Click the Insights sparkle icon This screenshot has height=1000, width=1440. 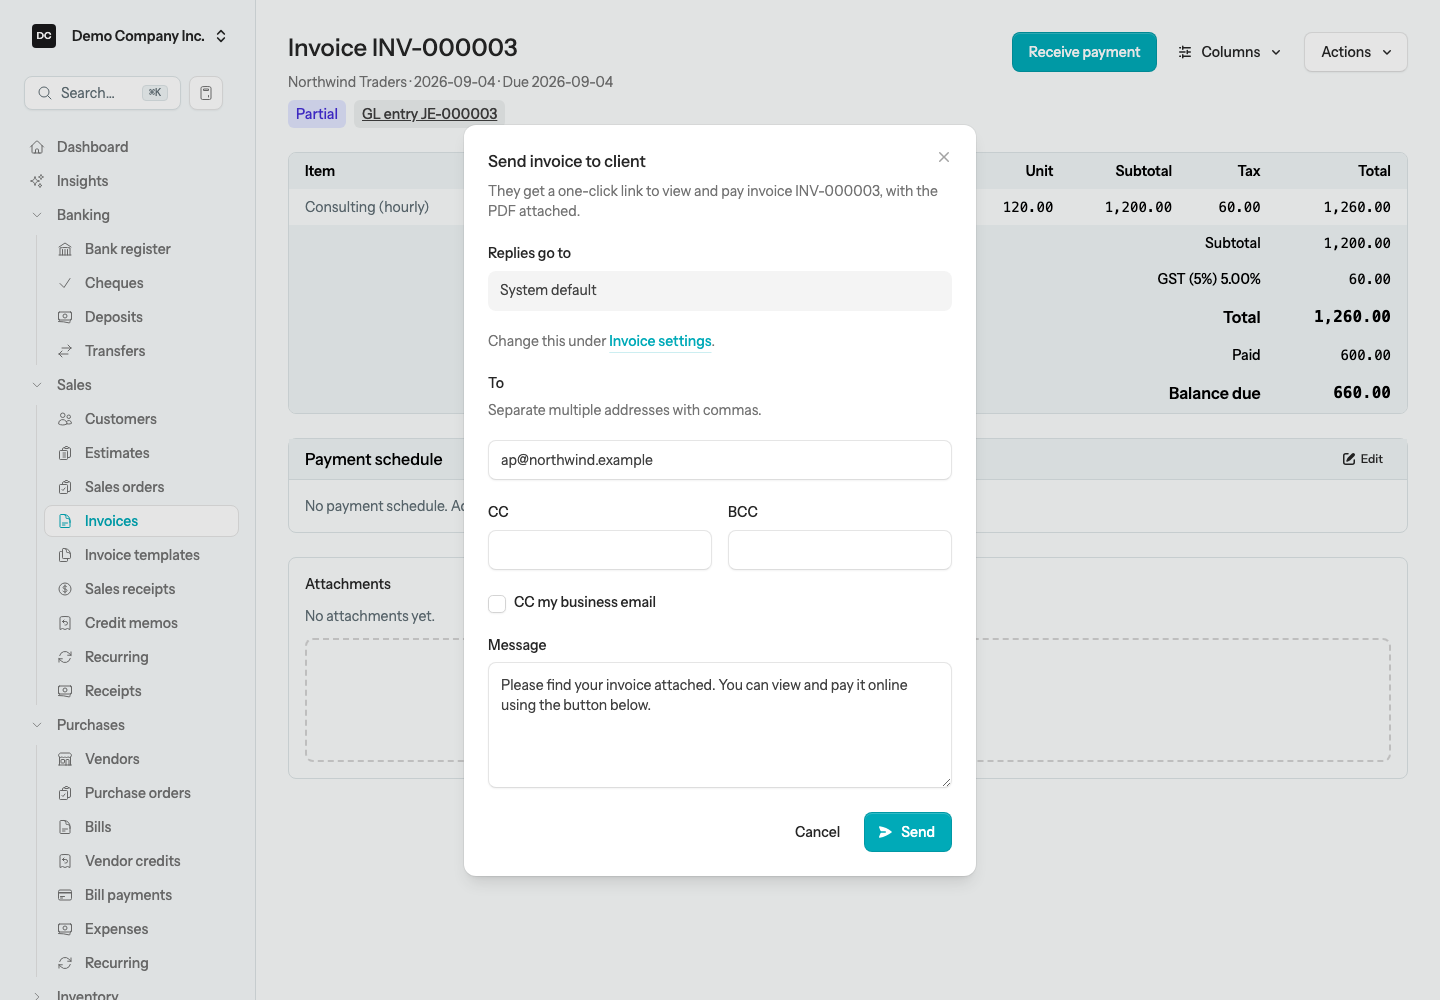coord(37,181)
